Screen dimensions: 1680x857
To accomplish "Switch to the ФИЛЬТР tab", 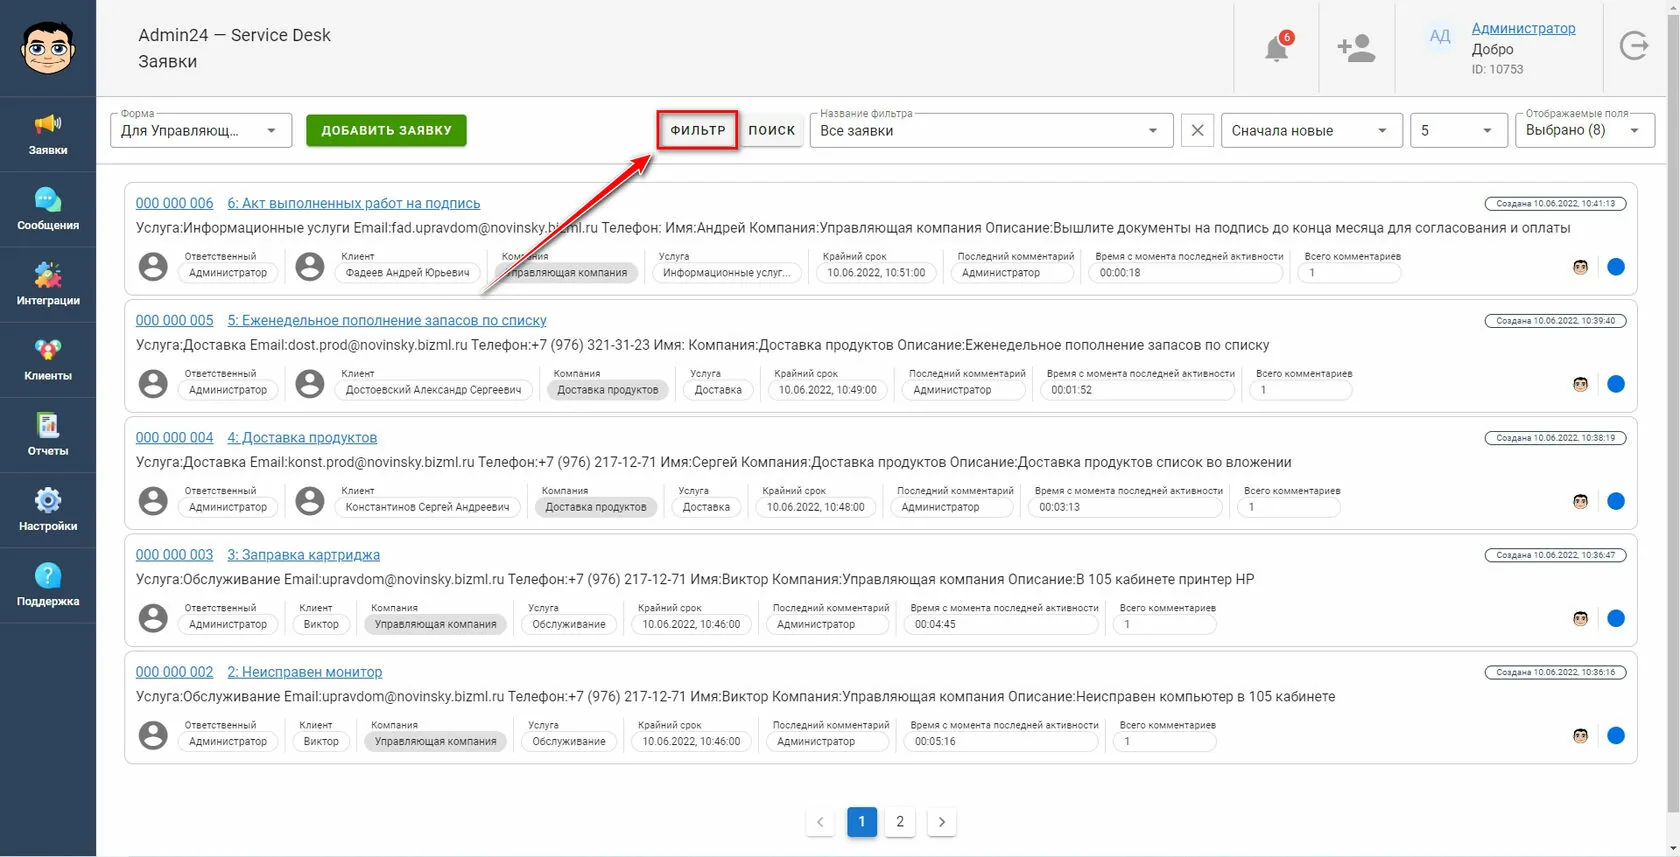I will click(698, 130).
